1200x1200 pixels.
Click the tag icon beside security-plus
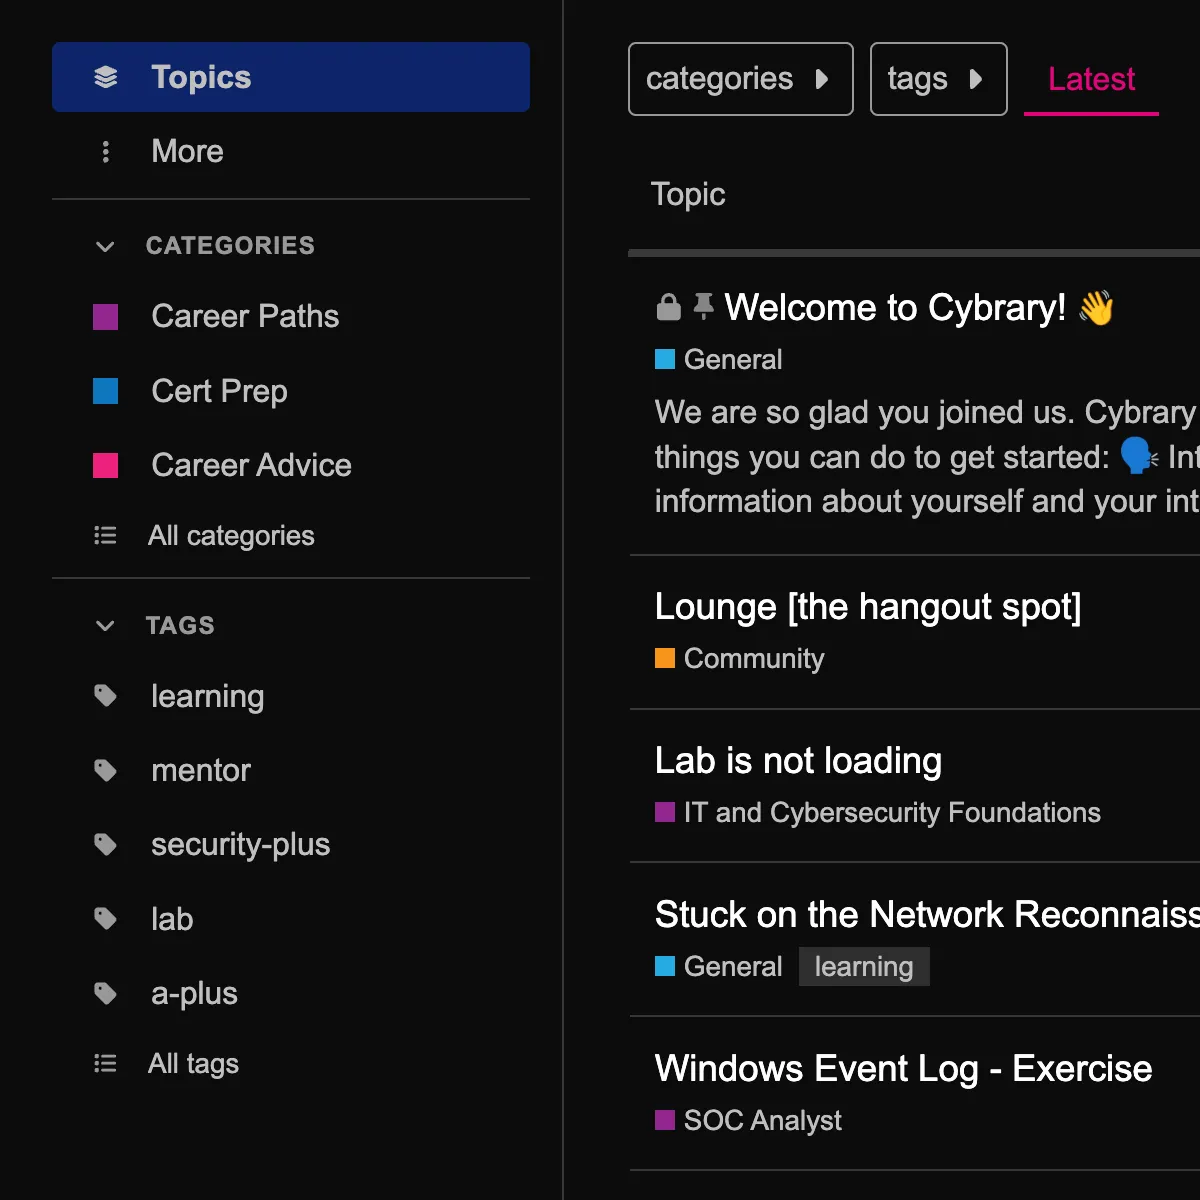(105, 845)
